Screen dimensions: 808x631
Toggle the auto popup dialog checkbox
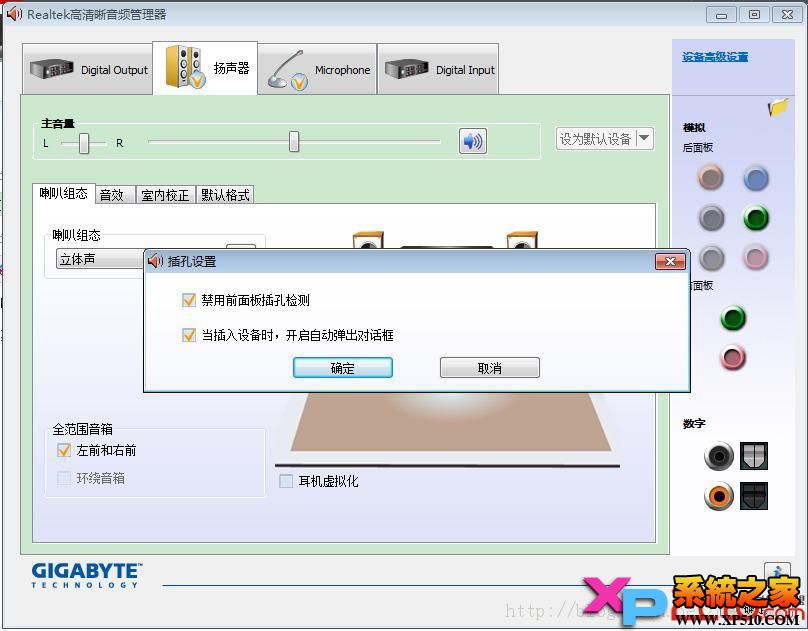pyautogui.click(x=189, y=335)
